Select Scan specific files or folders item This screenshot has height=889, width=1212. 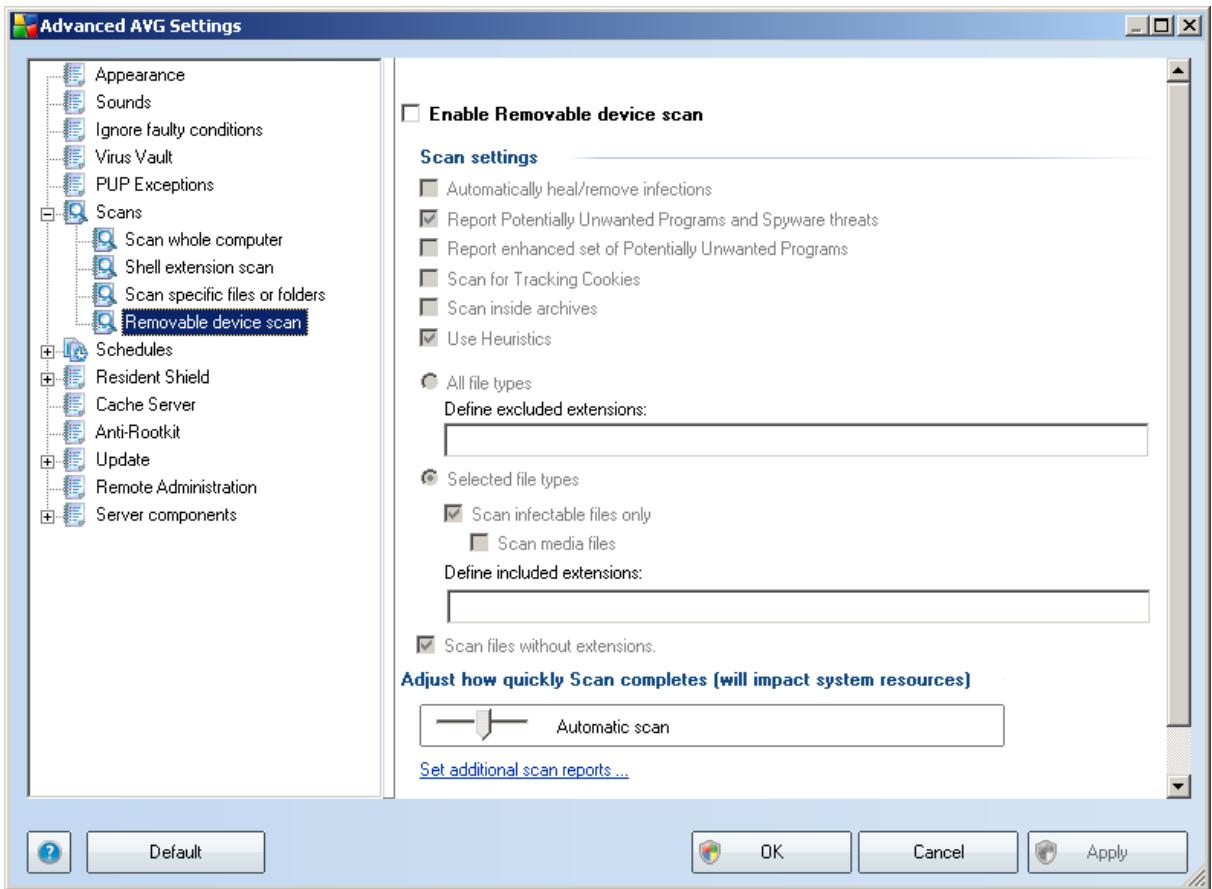pos(225,295)
